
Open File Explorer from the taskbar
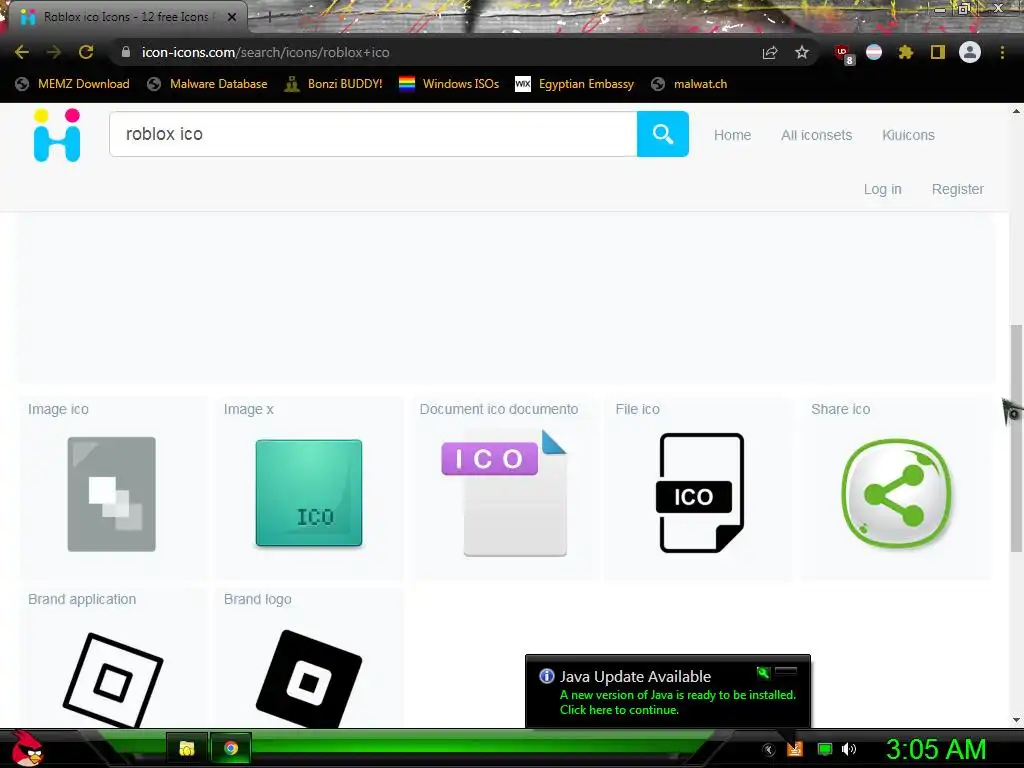187,748
